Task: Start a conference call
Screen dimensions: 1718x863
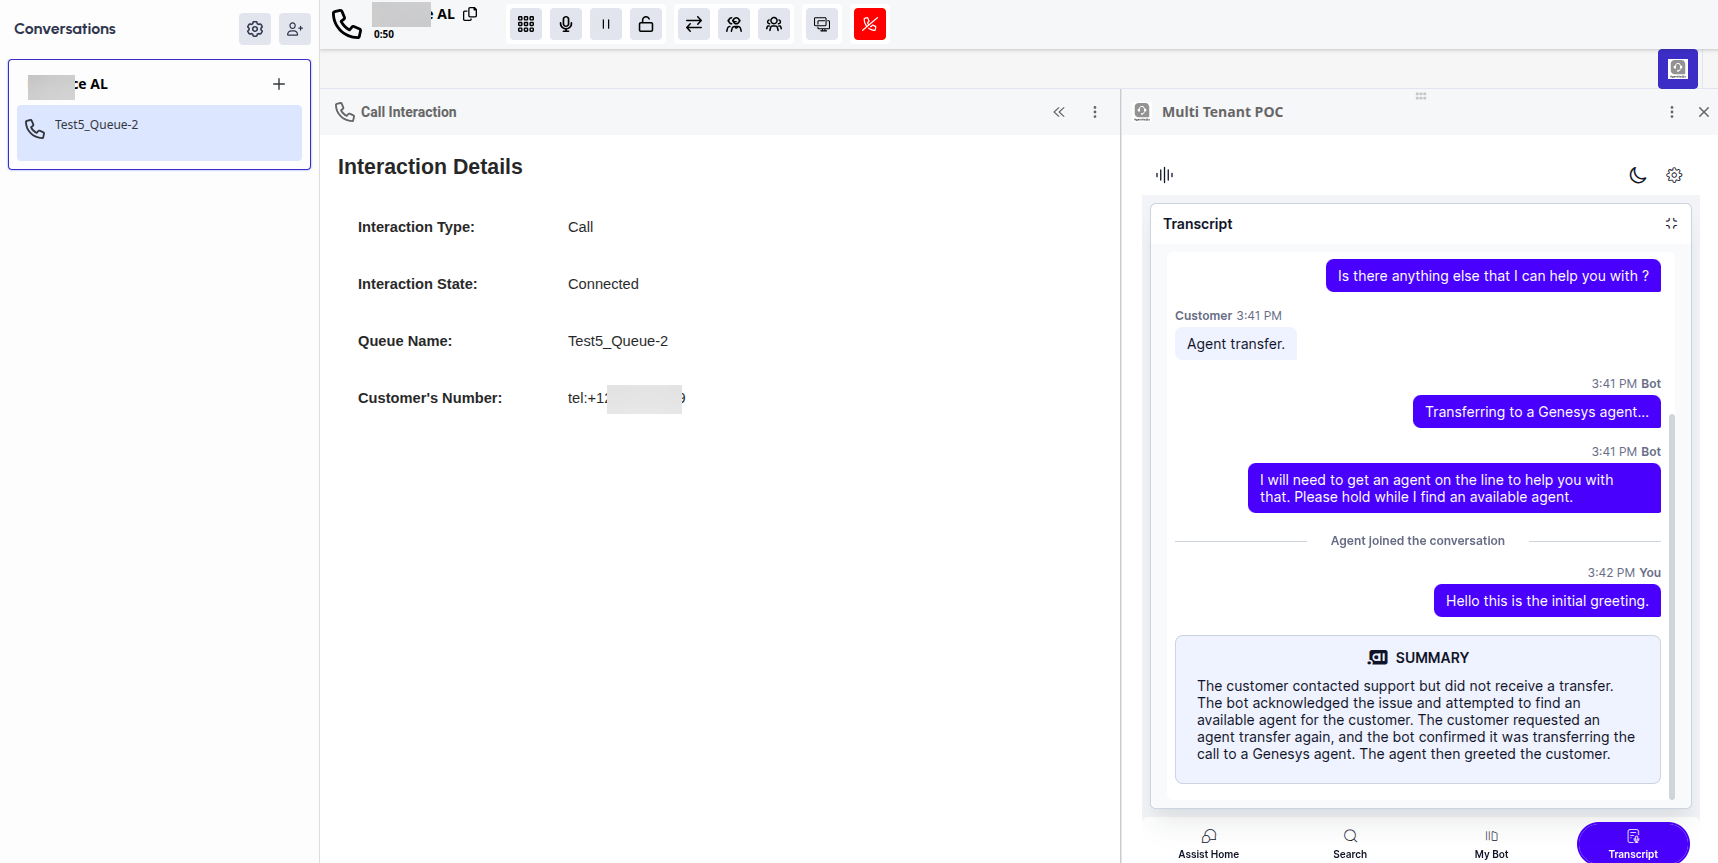Action: [774, 24]
